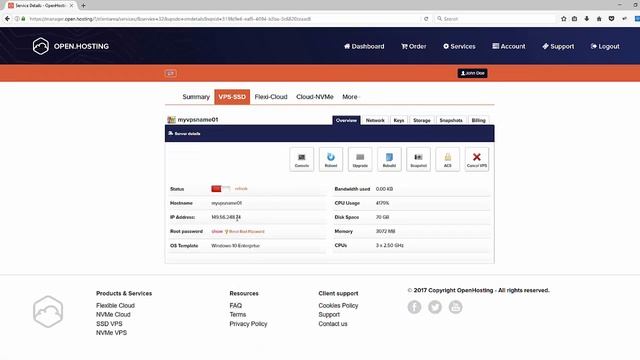Close the Service Details browser tab

point(71,6)
